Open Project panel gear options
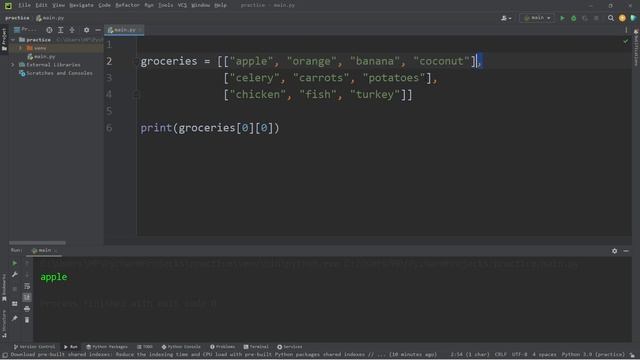This screenshot has width=640, height=360. point(87,30)
